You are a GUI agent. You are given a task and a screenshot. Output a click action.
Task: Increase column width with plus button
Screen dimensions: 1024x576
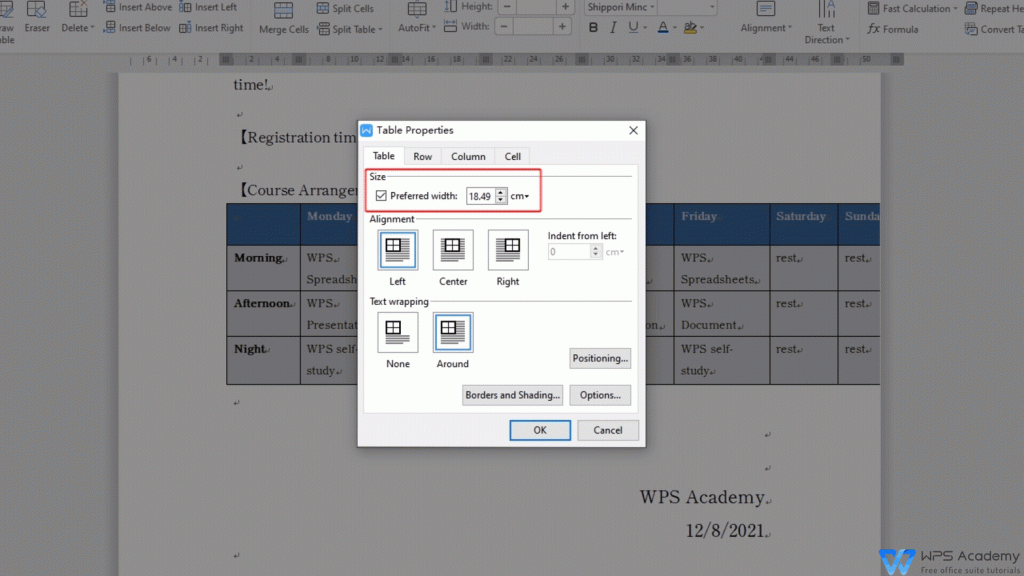(x=562, y=27)
